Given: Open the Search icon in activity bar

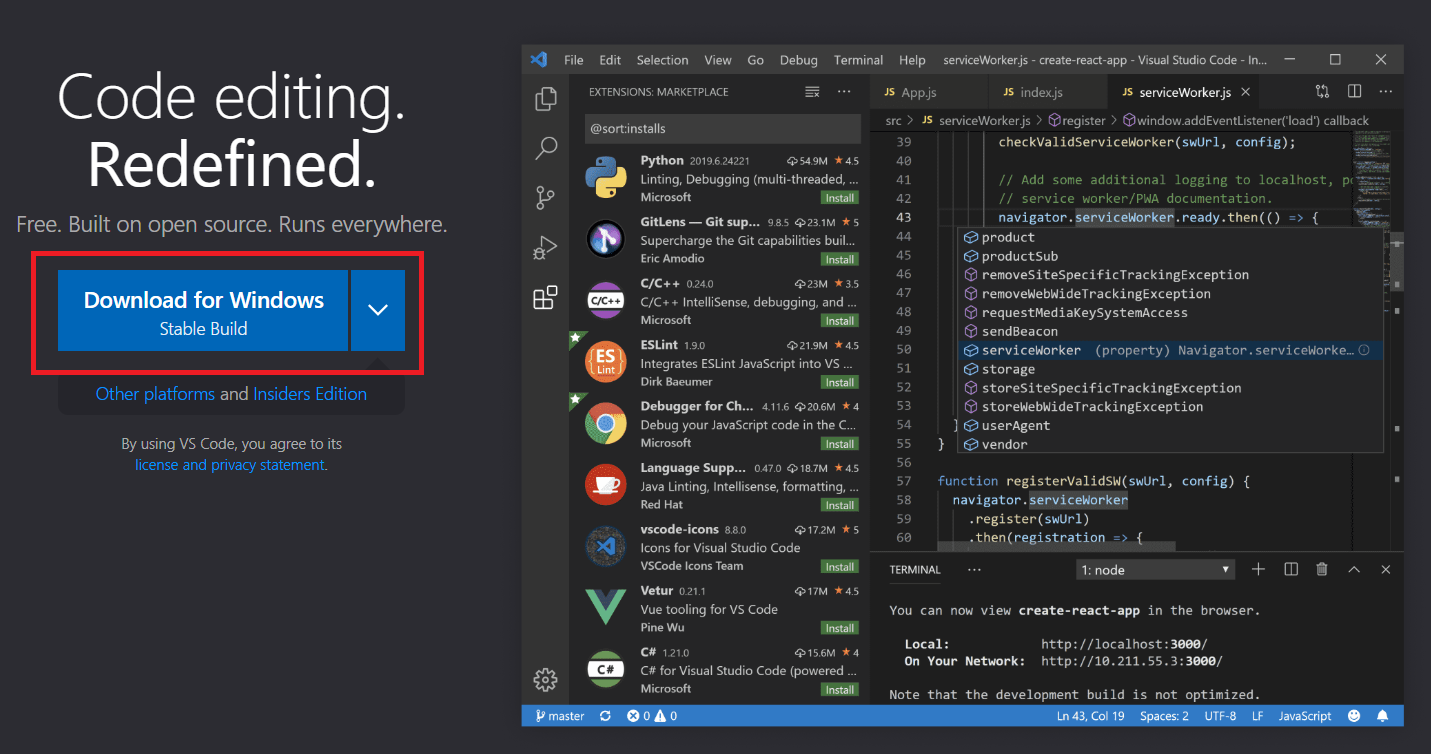Looking at the screenshot, I should click(546, 148).
